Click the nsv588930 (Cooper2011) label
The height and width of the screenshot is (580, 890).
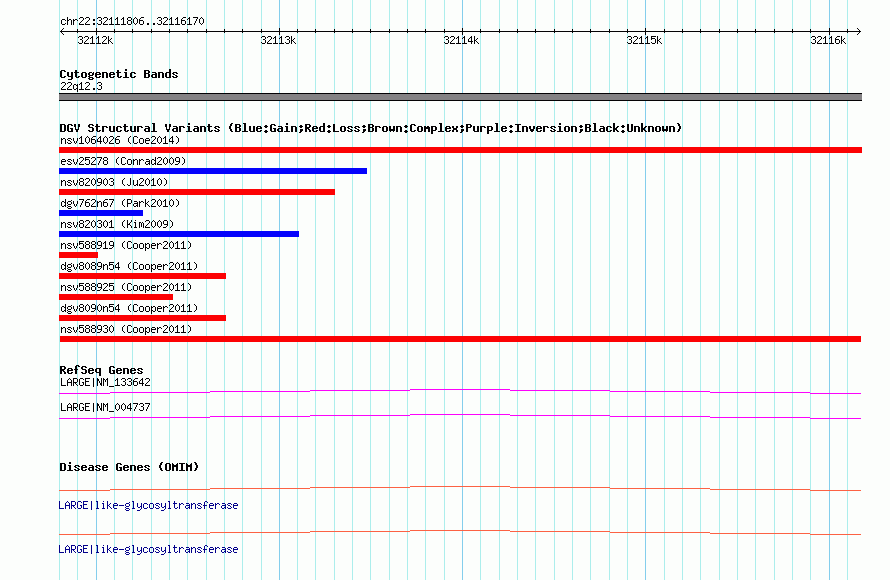pos(126,329)
